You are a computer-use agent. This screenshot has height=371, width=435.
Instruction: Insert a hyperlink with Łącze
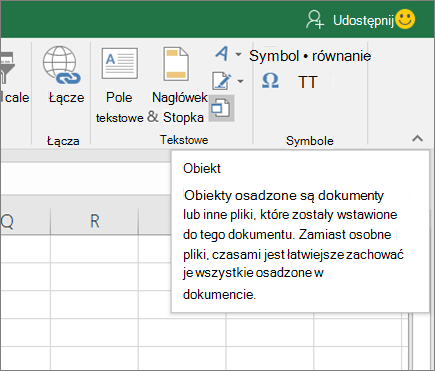click(66, 75)
